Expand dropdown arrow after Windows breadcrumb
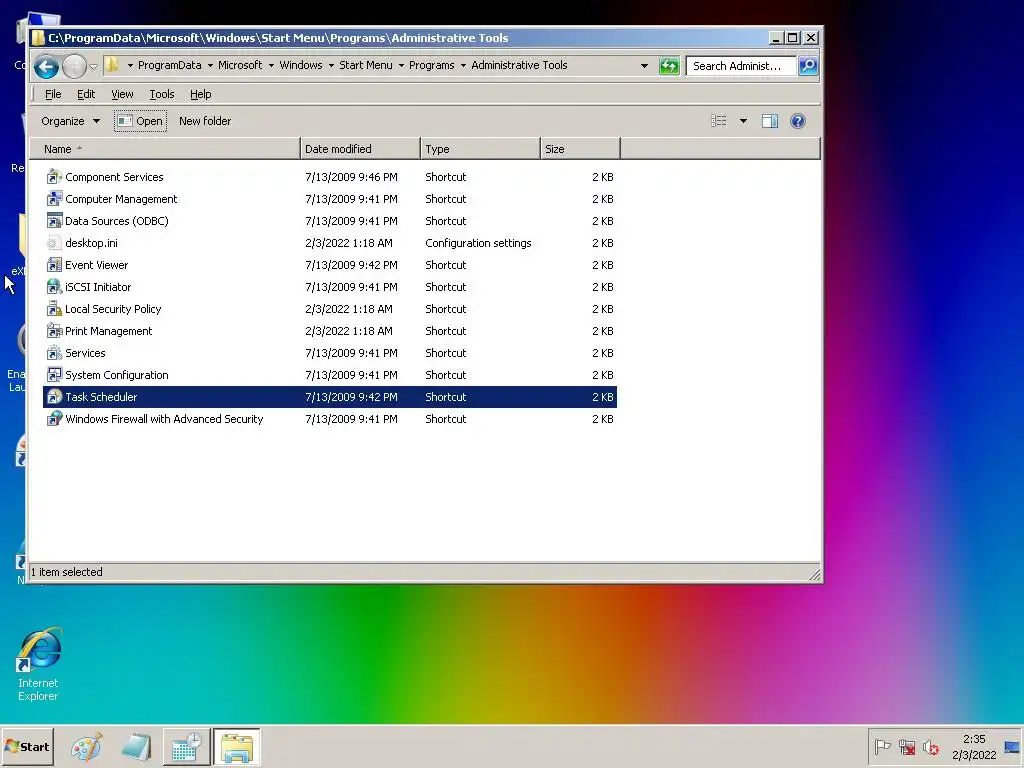 pyautogui.click(x=331, y=65)
